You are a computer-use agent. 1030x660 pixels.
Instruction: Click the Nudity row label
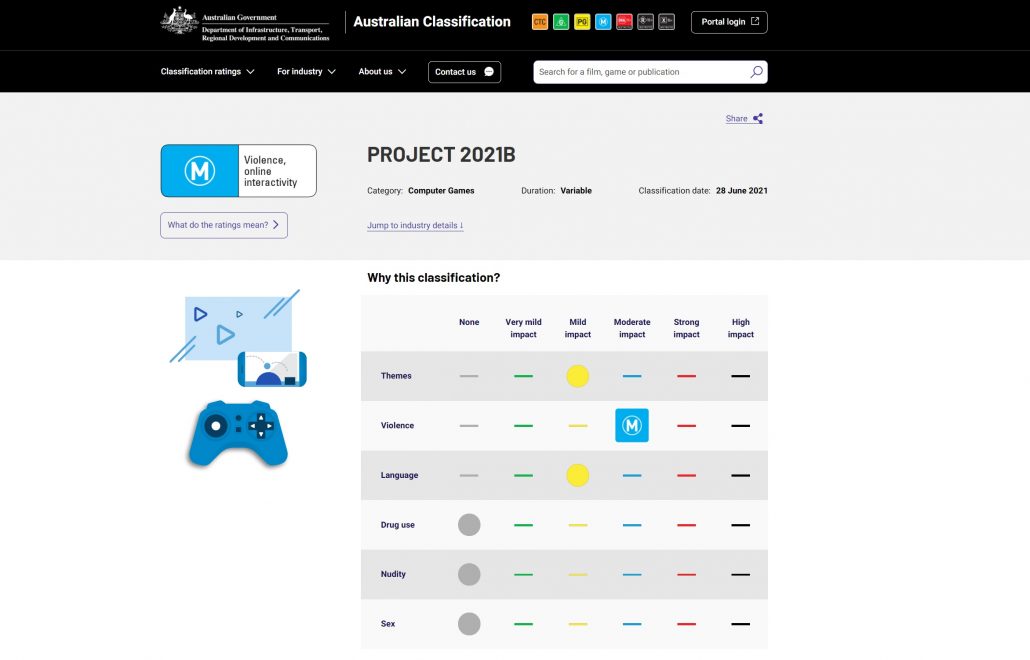pos(393,574)
